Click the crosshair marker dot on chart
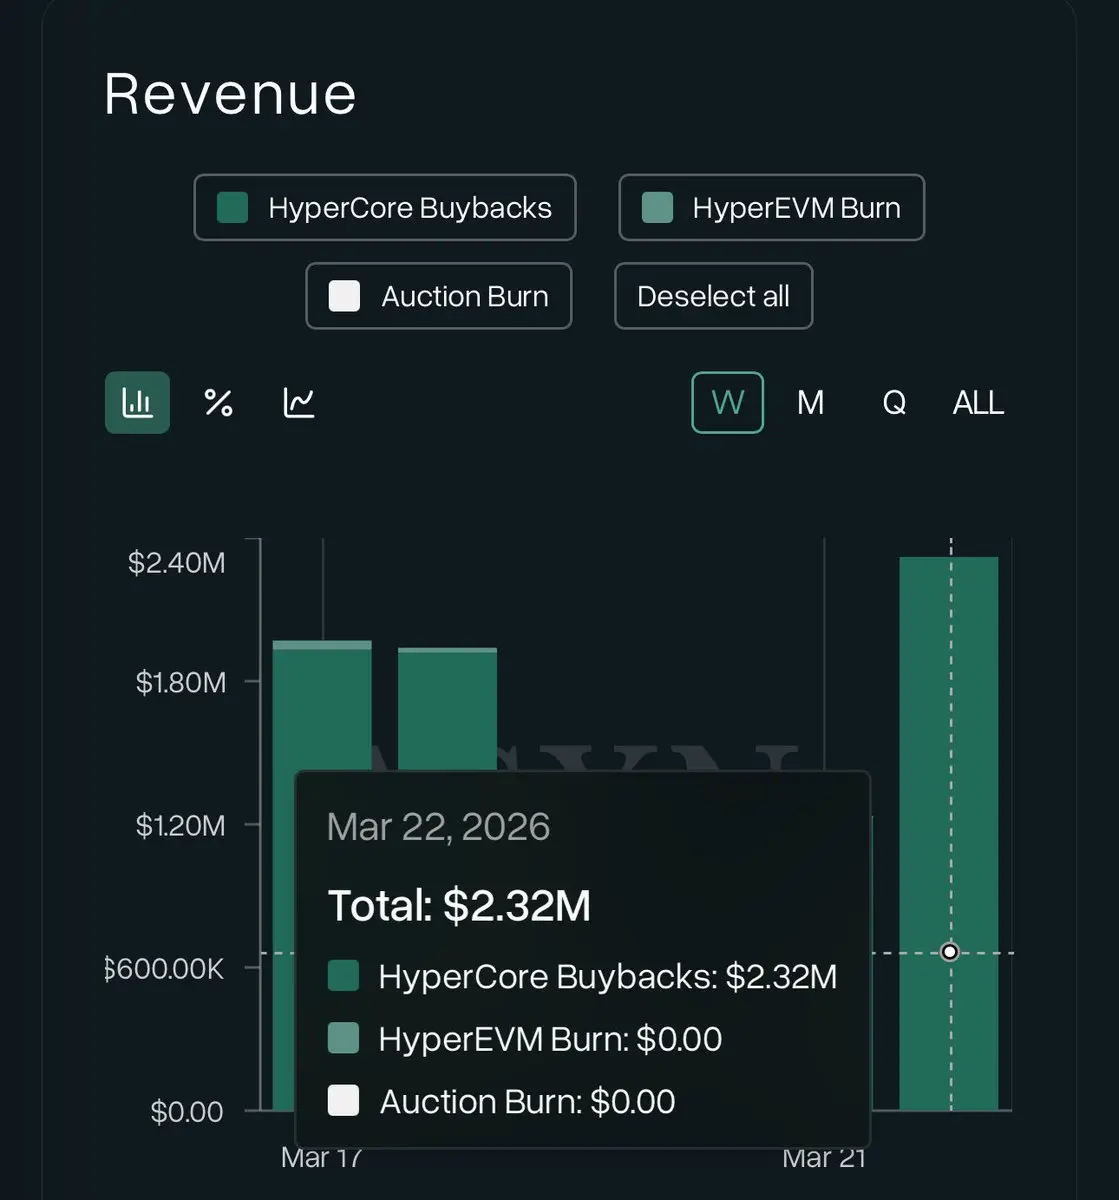 click(950, 952)
